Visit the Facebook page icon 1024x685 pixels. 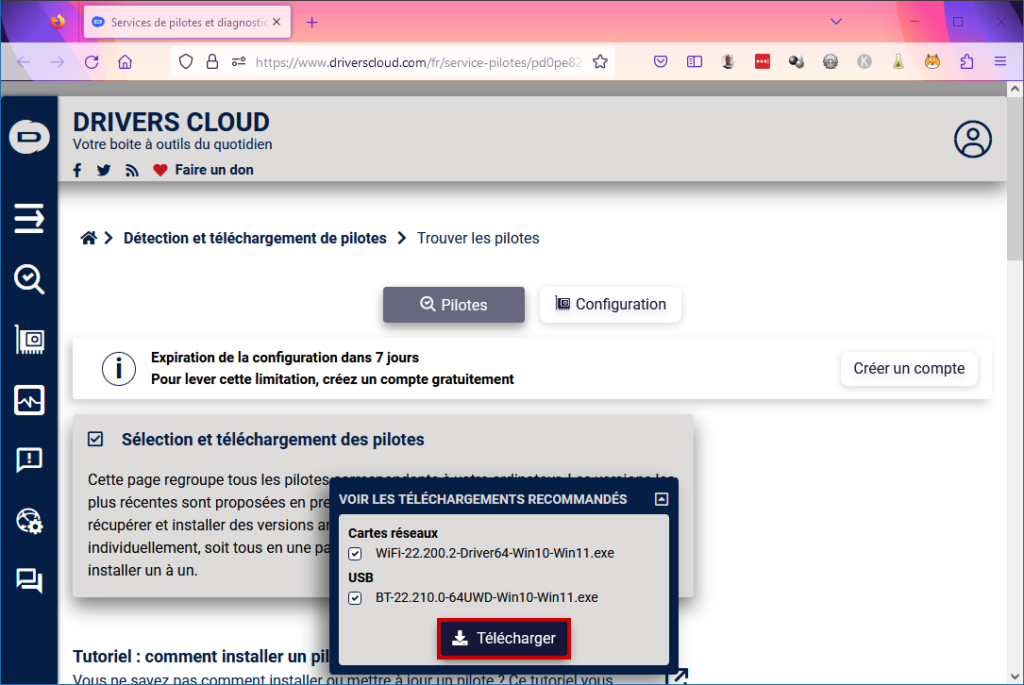(77, 170)
